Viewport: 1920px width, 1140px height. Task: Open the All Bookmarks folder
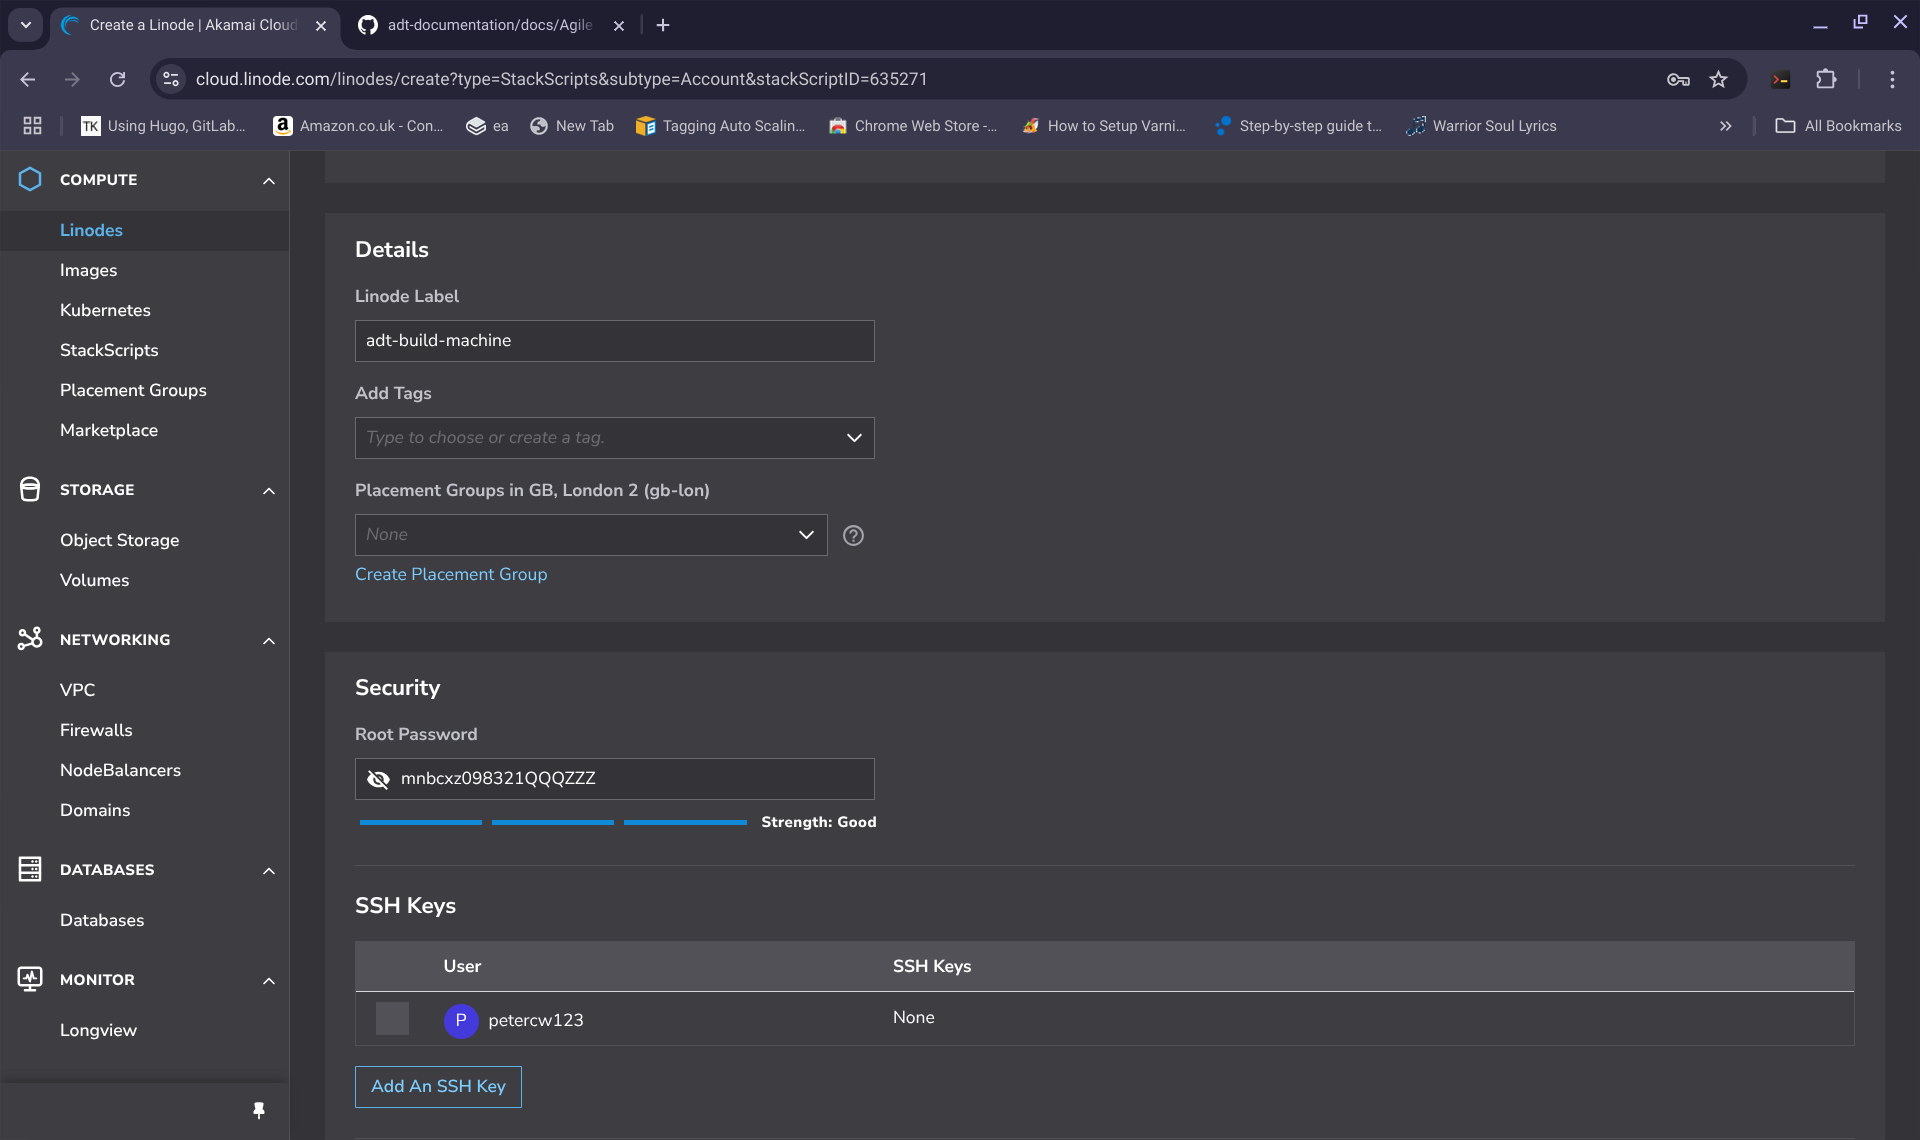pos(1838,125)
